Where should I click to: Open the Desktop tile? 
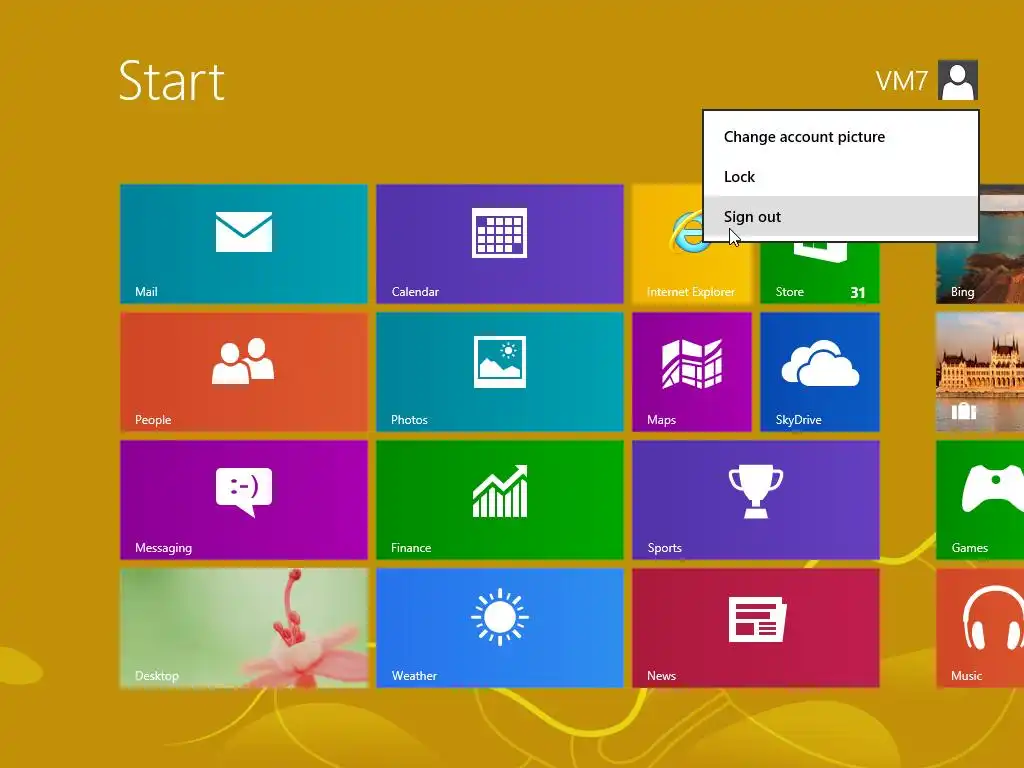coord(244,628)
